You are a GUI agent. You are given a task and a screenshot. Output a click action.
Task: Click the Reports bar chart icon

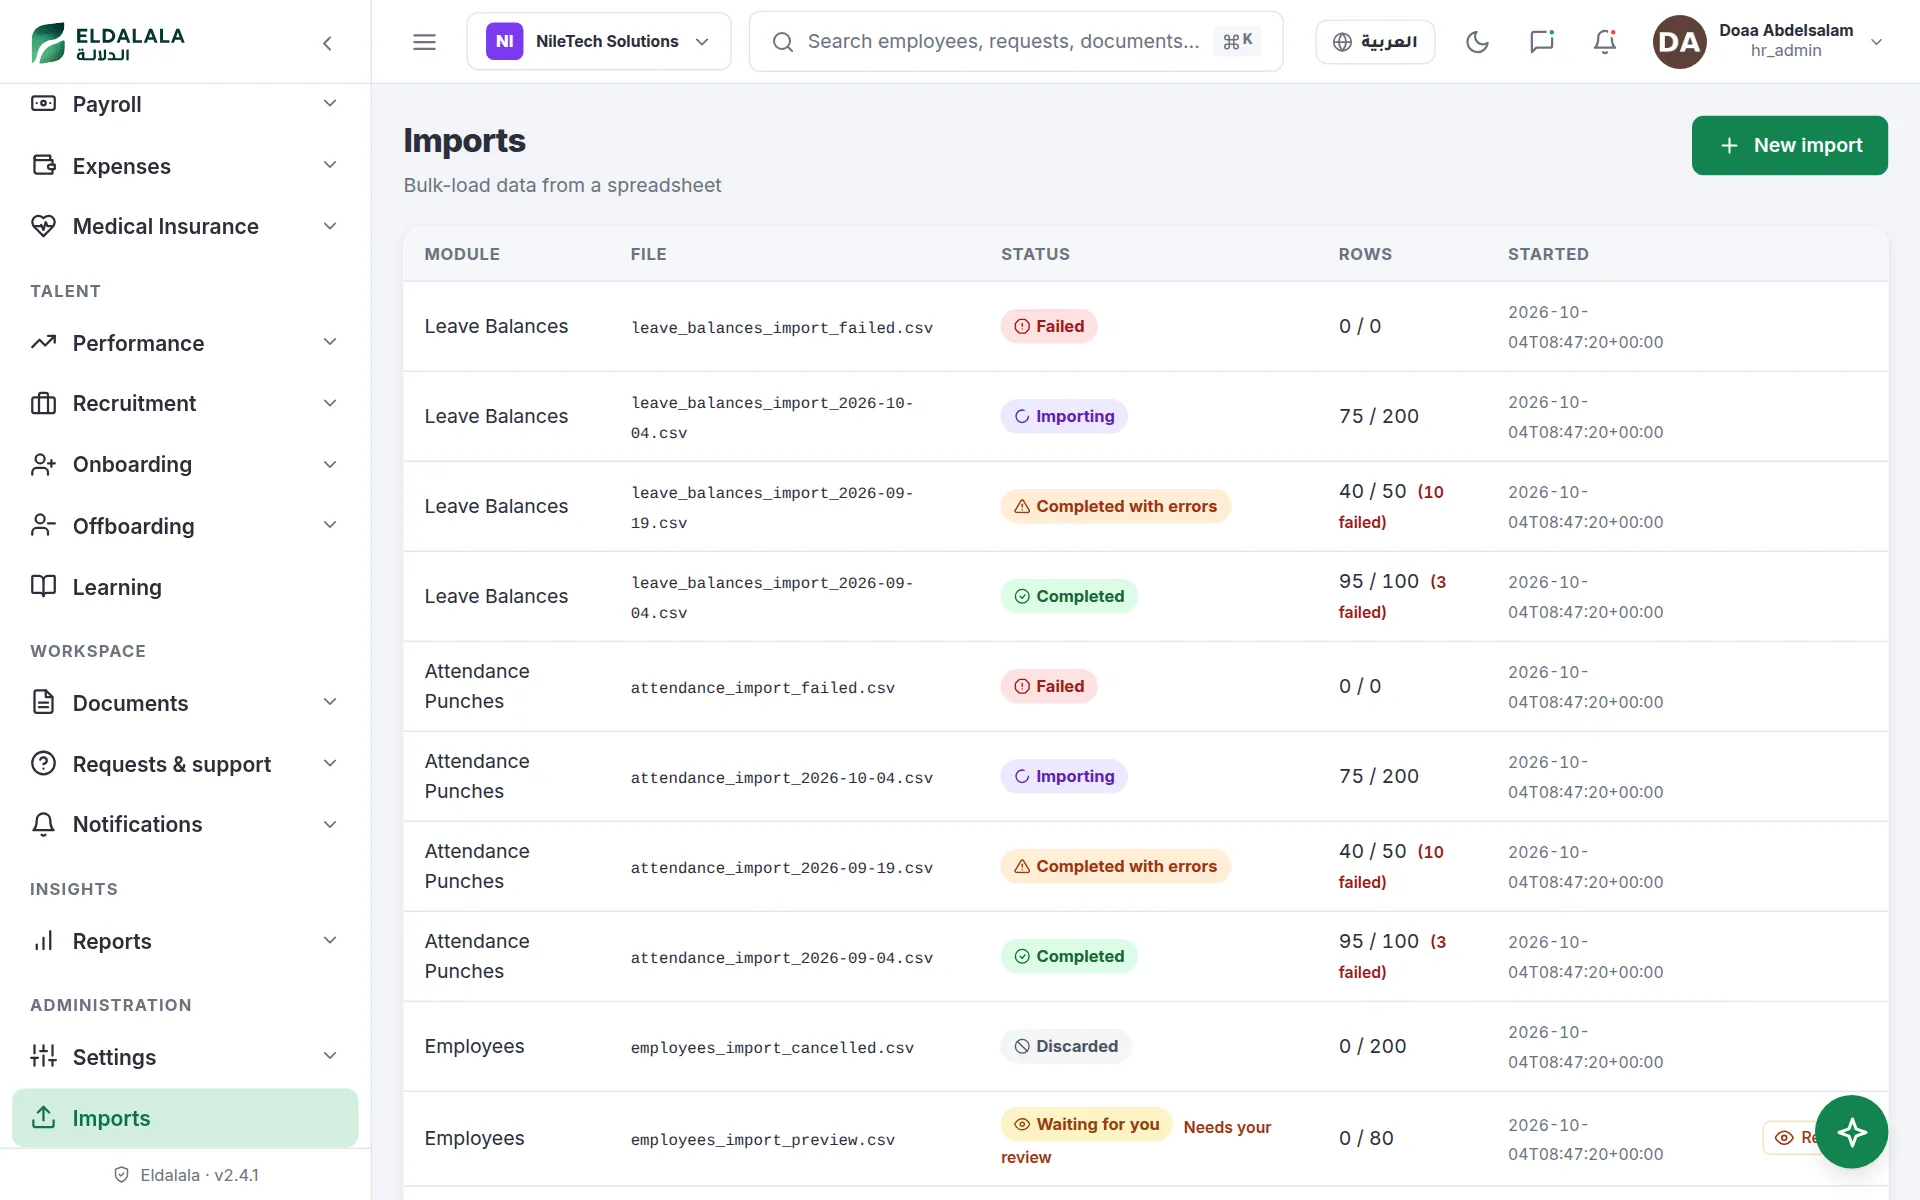[43, 941]
